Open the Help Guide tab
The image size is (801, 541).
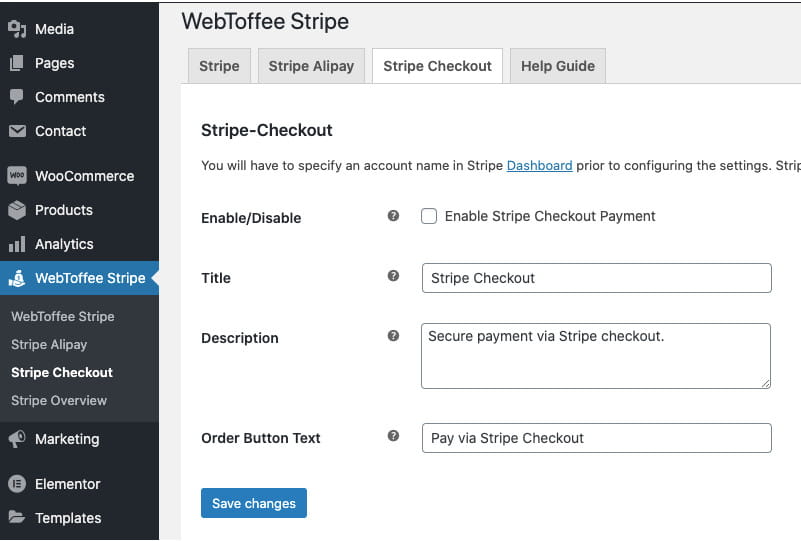pyautogui.click(x=558, y=66)
